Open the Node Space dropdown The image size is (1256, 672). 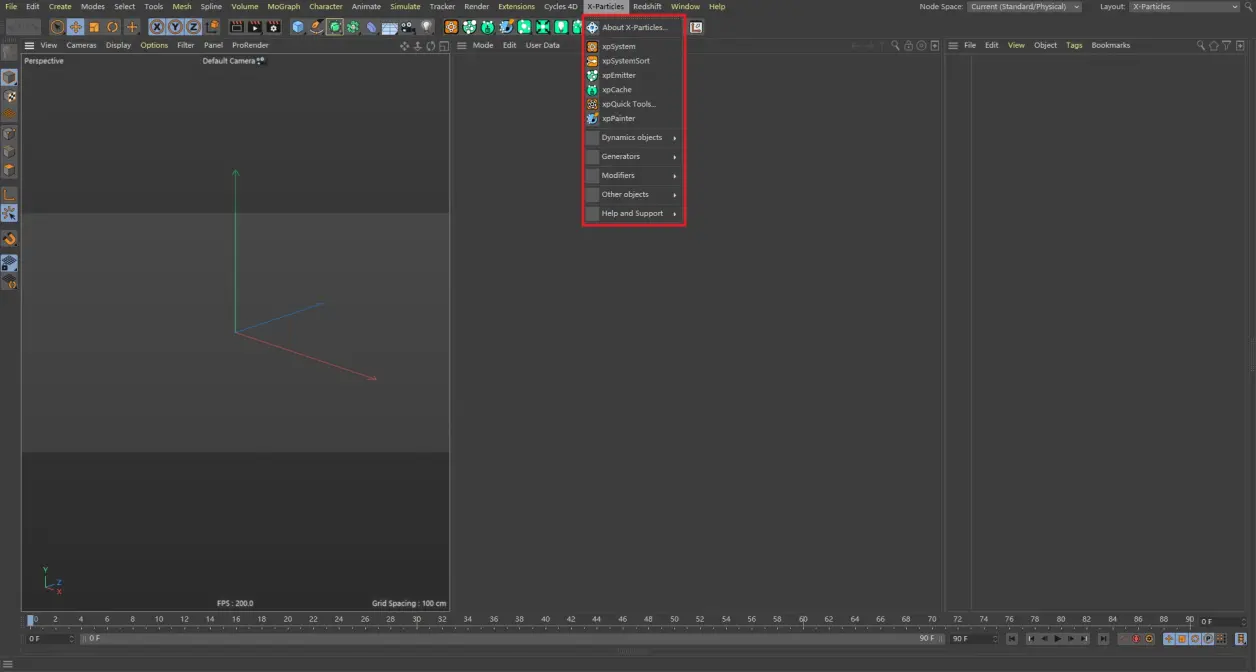tap(1023, 6)
